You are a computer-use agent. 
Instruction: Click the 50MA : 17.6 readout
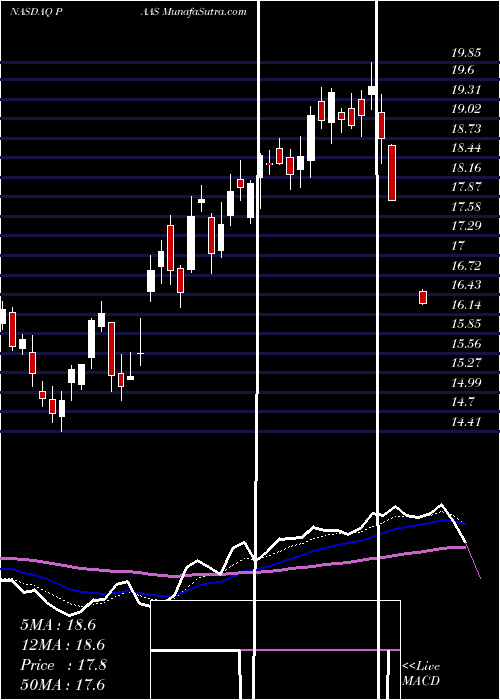pyautogui.click(x=62, y=684)
